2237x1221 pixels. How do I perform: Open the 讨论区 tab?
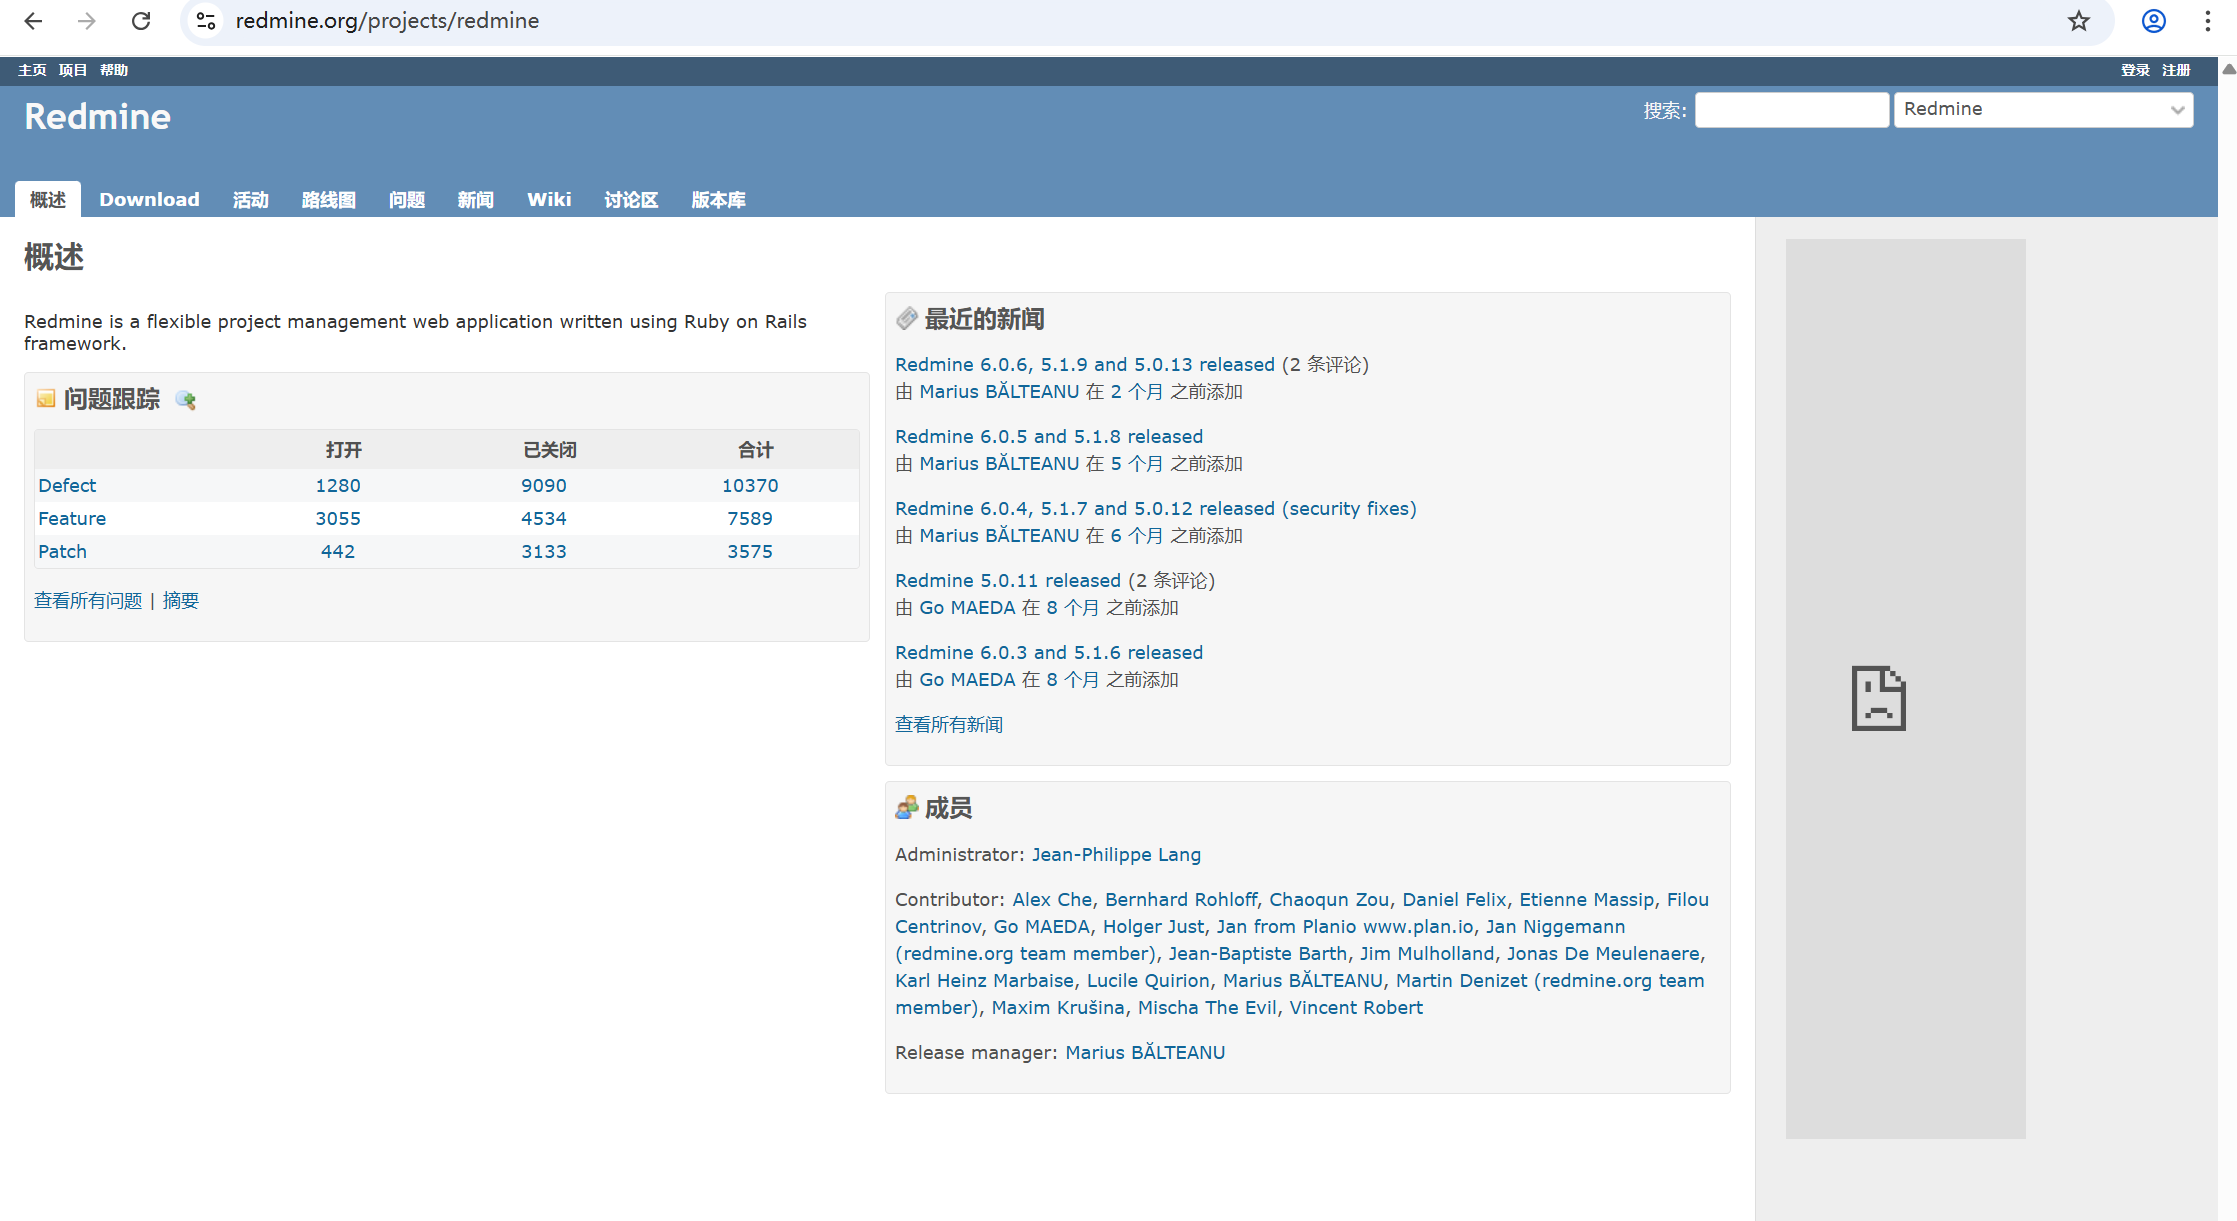[x=631, y=199]
